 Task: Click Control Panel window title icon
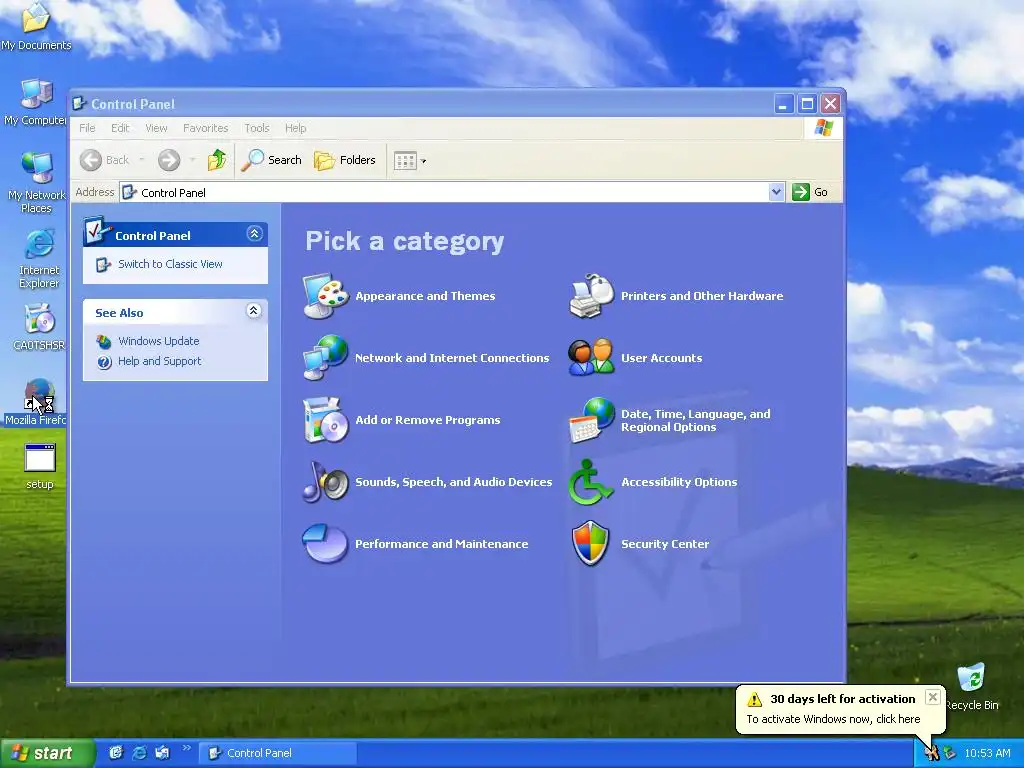click(80, 103)
